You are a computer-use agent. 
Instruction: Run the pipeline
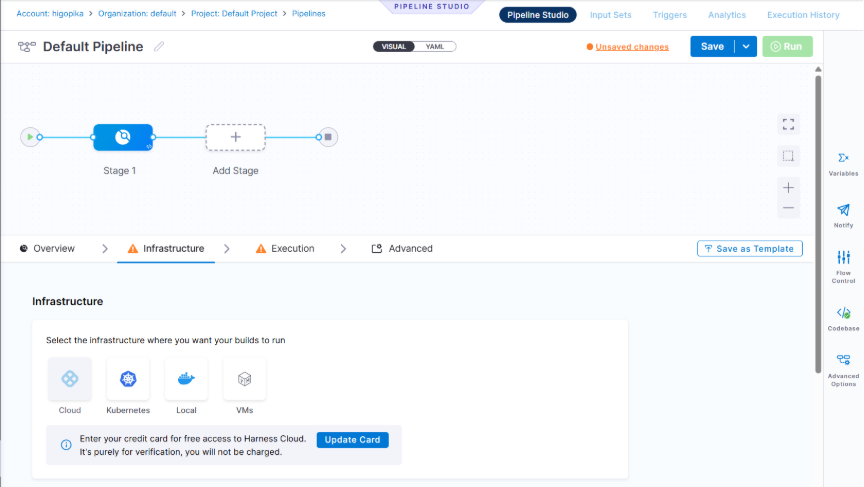click(787, 47)
